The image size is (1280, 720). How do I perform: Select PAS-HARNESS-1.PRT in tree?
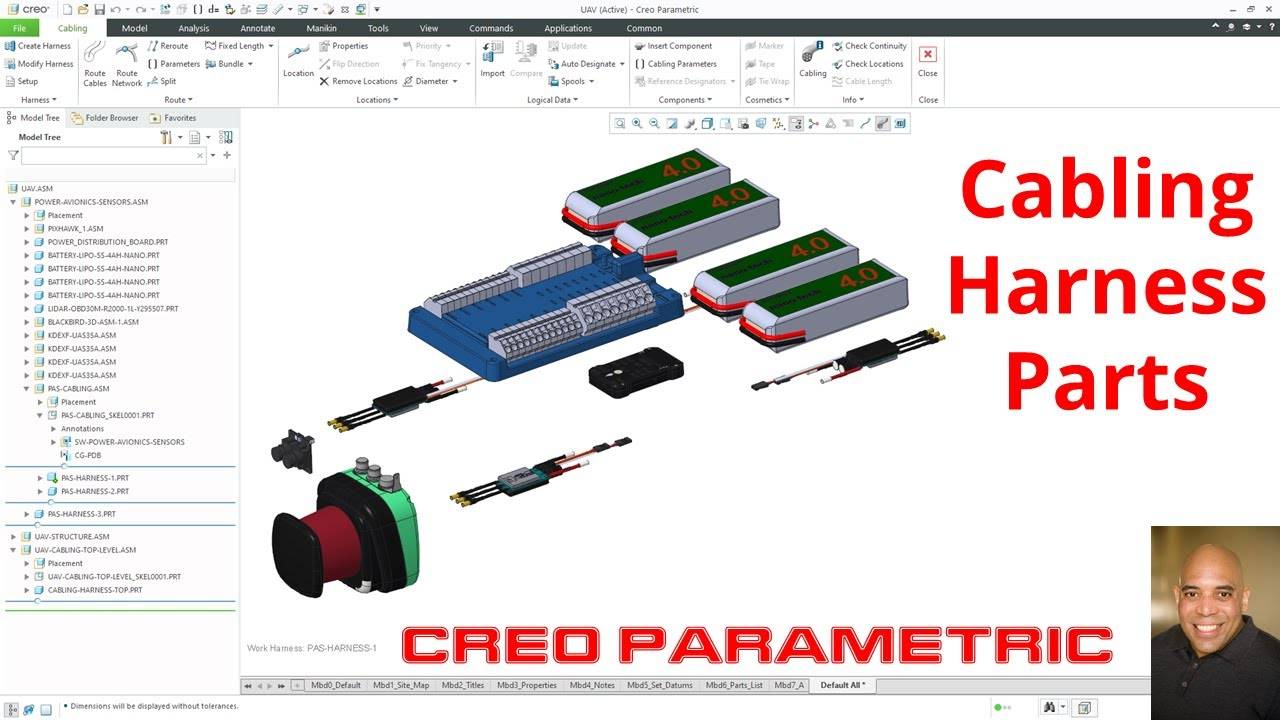coord(95,478)
